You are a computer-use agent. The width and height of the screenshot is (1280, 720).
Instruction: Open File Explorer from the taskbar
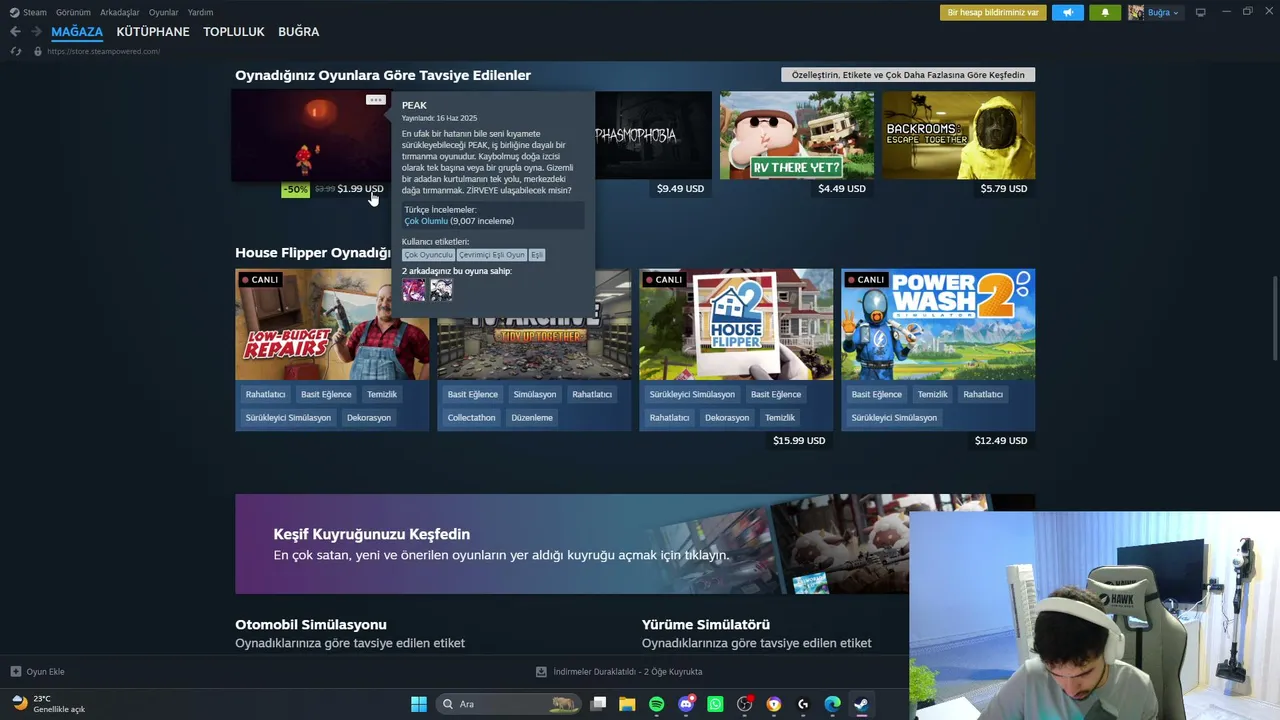[x=627, y=704]
